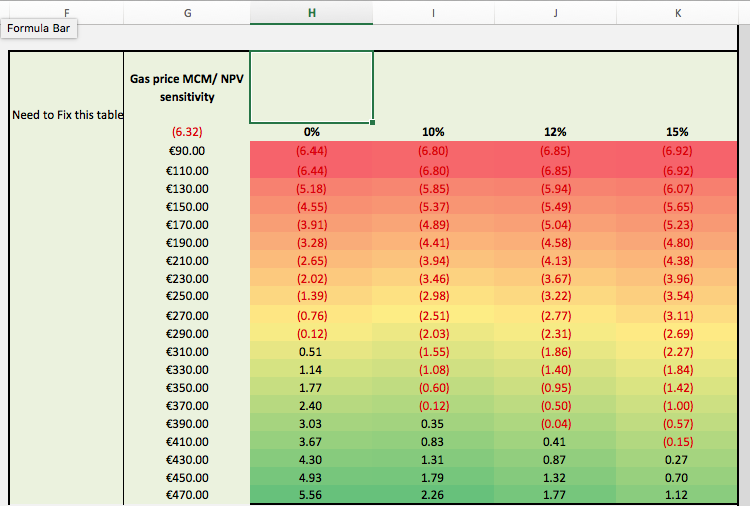Click the €390.00 price cell

(187, 424)
